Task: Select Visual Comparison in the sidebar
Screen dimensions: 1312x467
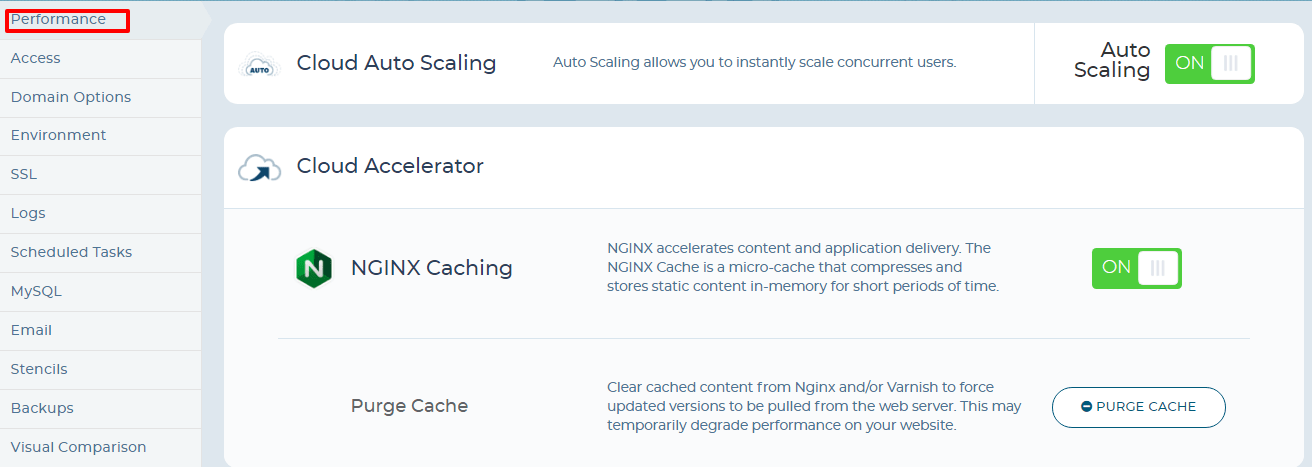Action: [x=78, y=447]
